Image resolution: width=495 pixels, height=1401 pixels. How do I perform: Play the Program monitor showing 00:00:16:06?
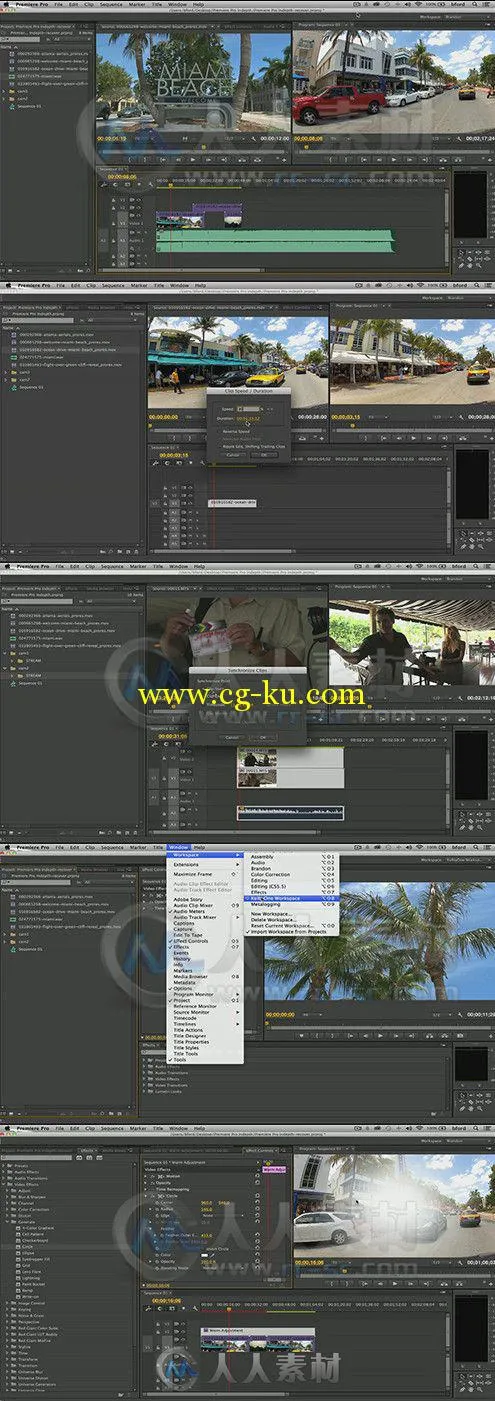pyautogui.click(x=395, y=1283)
